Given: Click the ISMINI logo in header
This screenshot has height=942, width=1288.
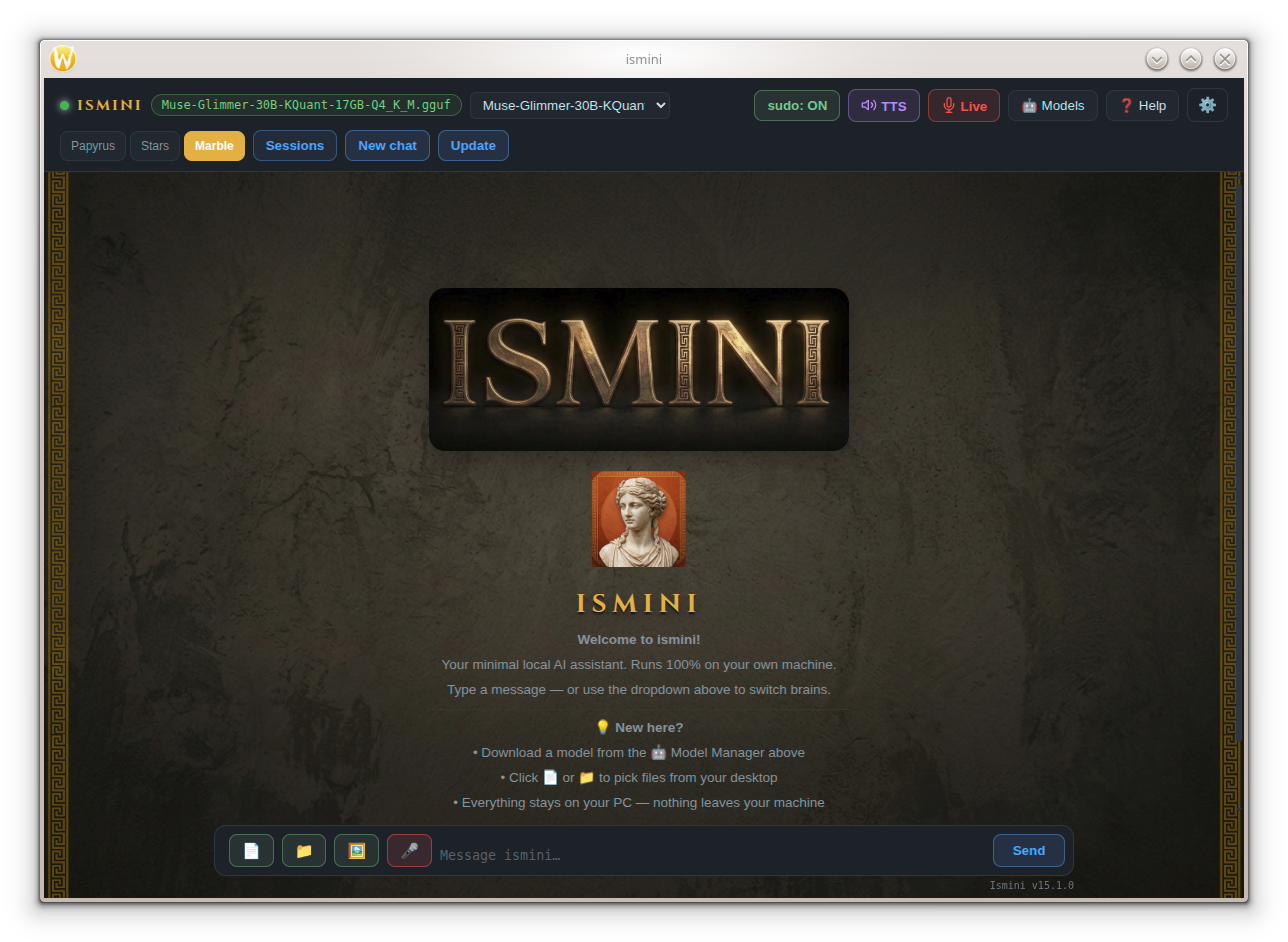Looking at the screenshot, I should coord(109,105).
